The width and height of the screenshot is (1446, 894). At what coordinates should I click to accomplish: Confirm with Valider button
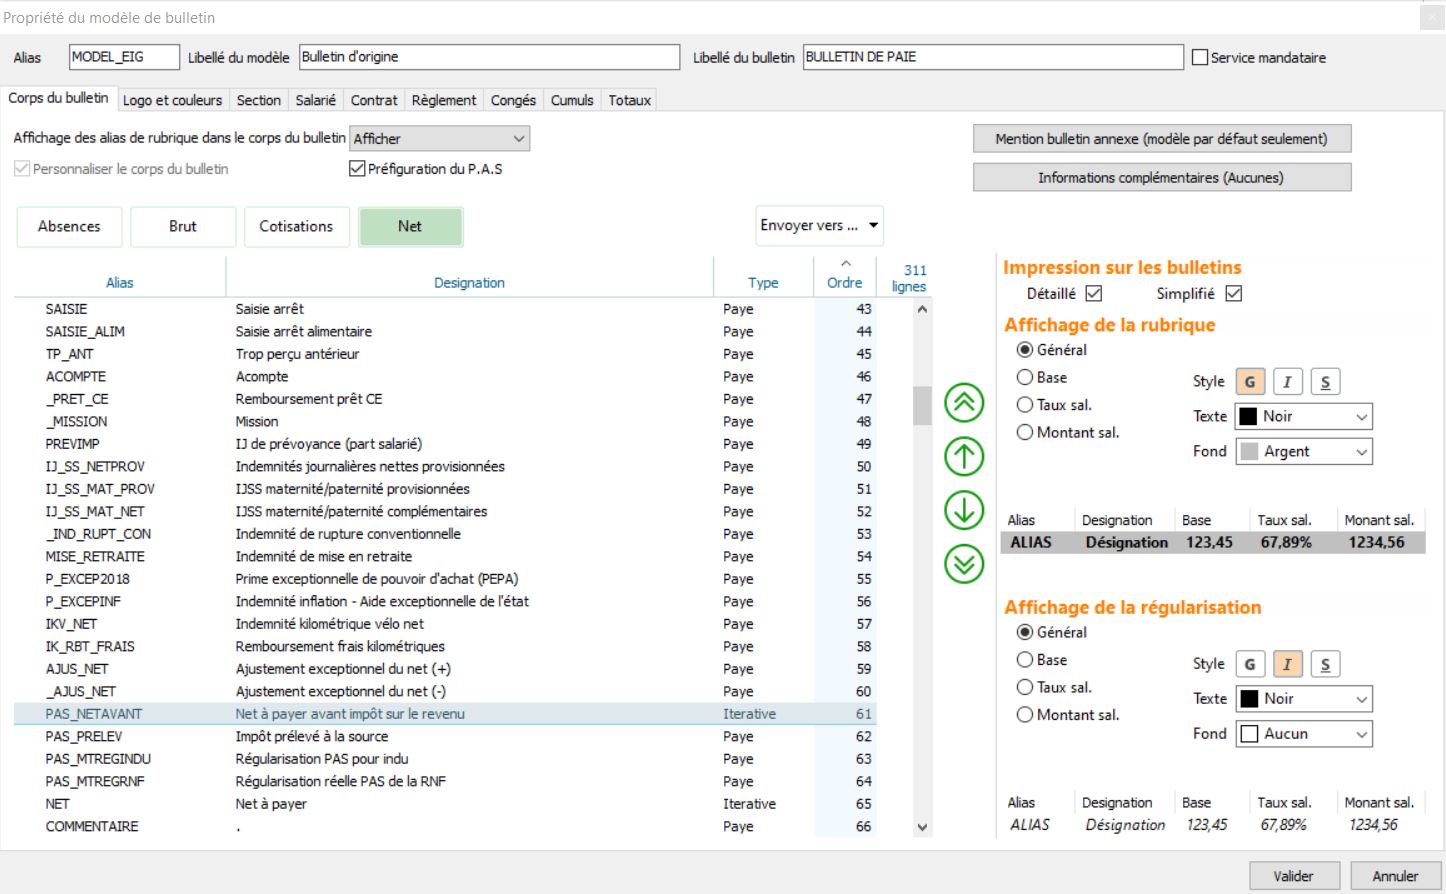coord(1293,876)
